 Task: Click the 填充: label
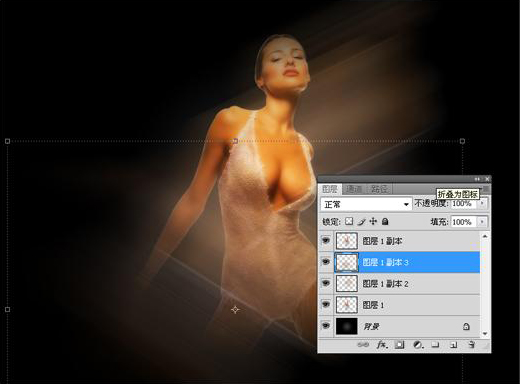click(x=439, y=221)
